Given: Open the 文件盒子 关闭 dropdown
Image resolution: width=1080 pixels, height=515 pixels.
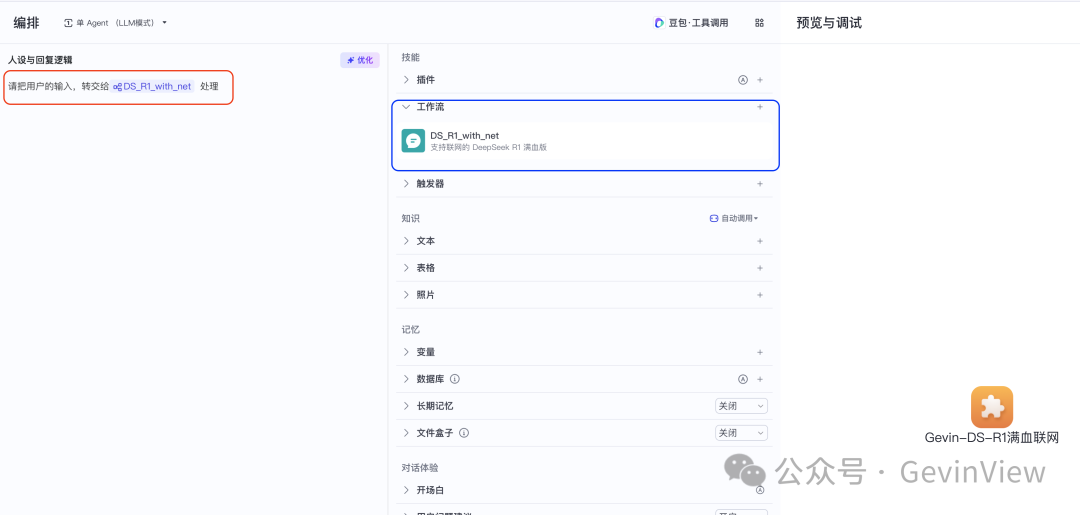Looking at the screenshot, I should pyautogui.click(x=741, y=433).
